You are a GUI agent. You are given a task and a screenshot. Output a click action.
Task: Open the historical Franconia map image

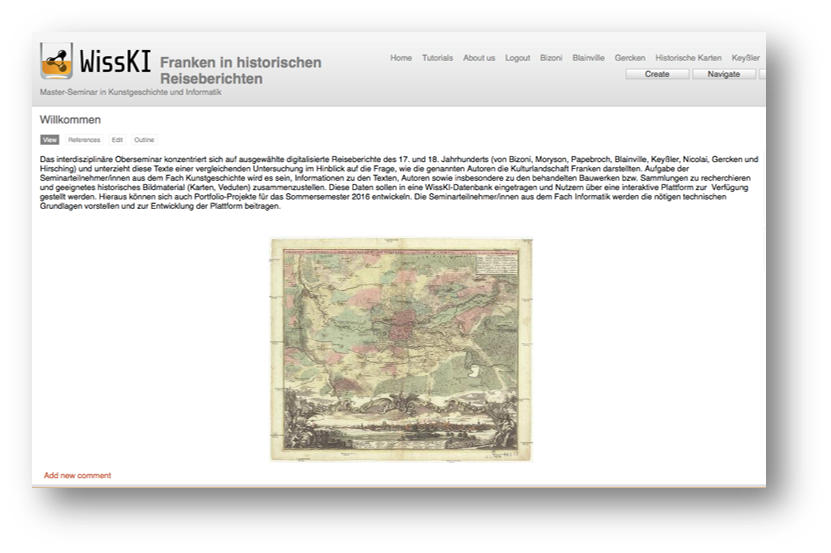(x=401, y=350)
